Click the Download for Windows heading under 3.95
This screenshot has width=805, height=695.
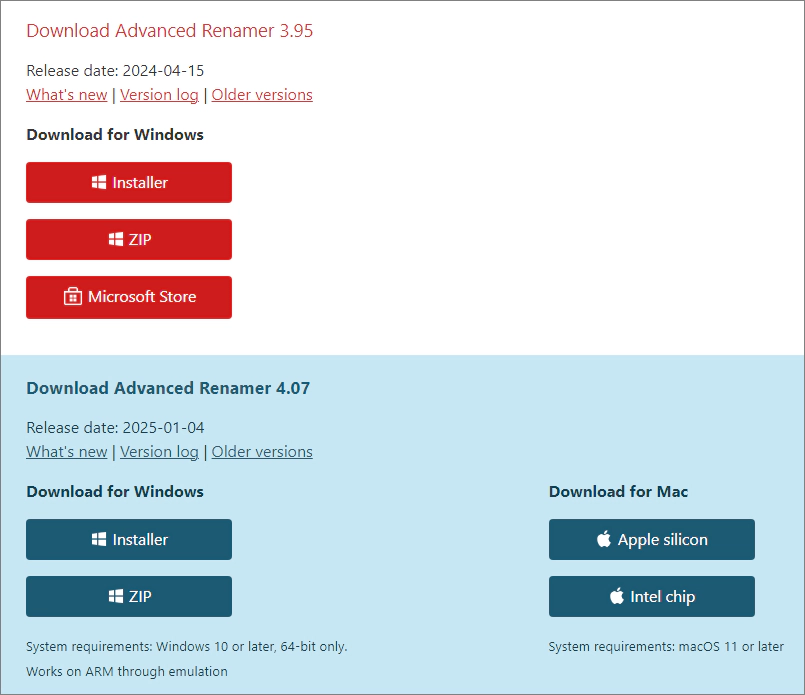pyautogui.click(x=115, y=134)
